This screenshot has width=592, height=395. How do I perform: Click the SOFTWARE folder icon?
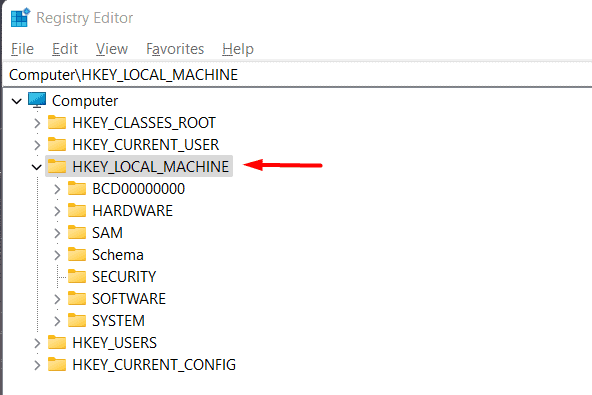coord(77,298)
